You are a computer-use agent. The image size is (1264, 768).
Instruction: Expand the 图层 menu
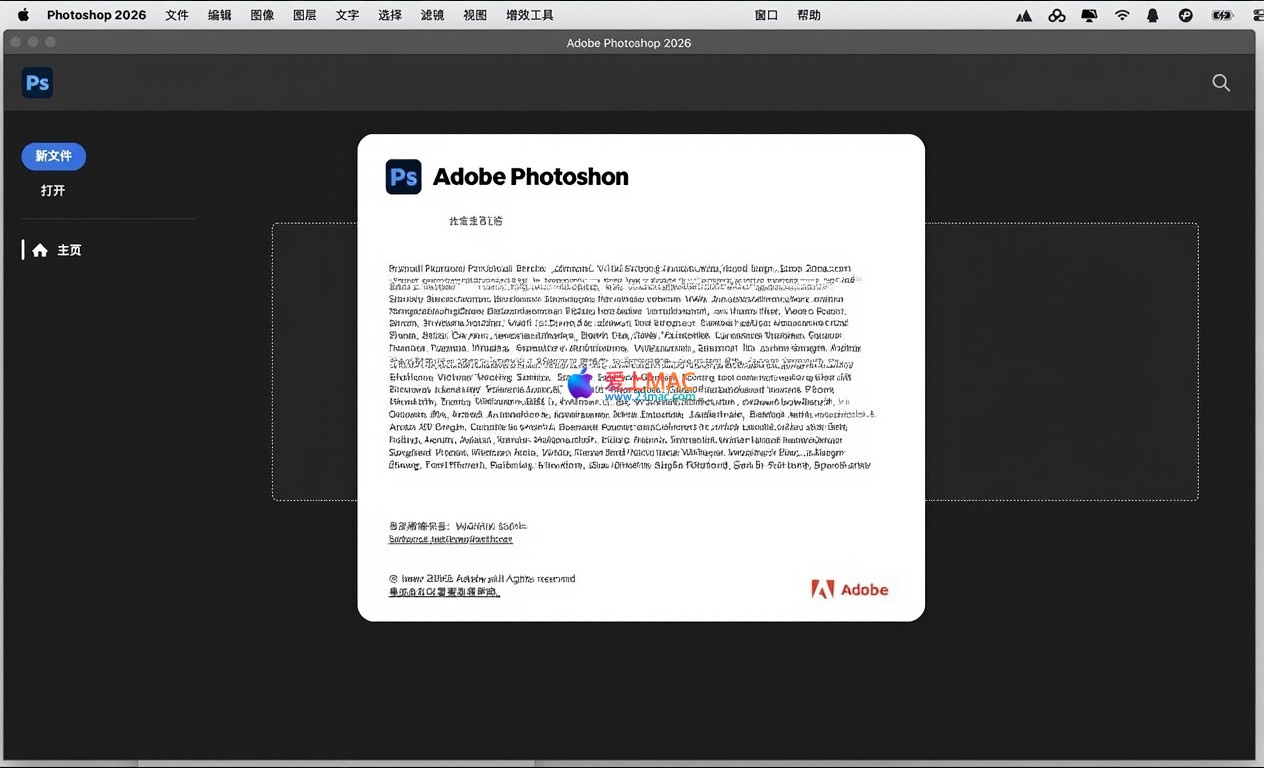[x=304, y=15]
